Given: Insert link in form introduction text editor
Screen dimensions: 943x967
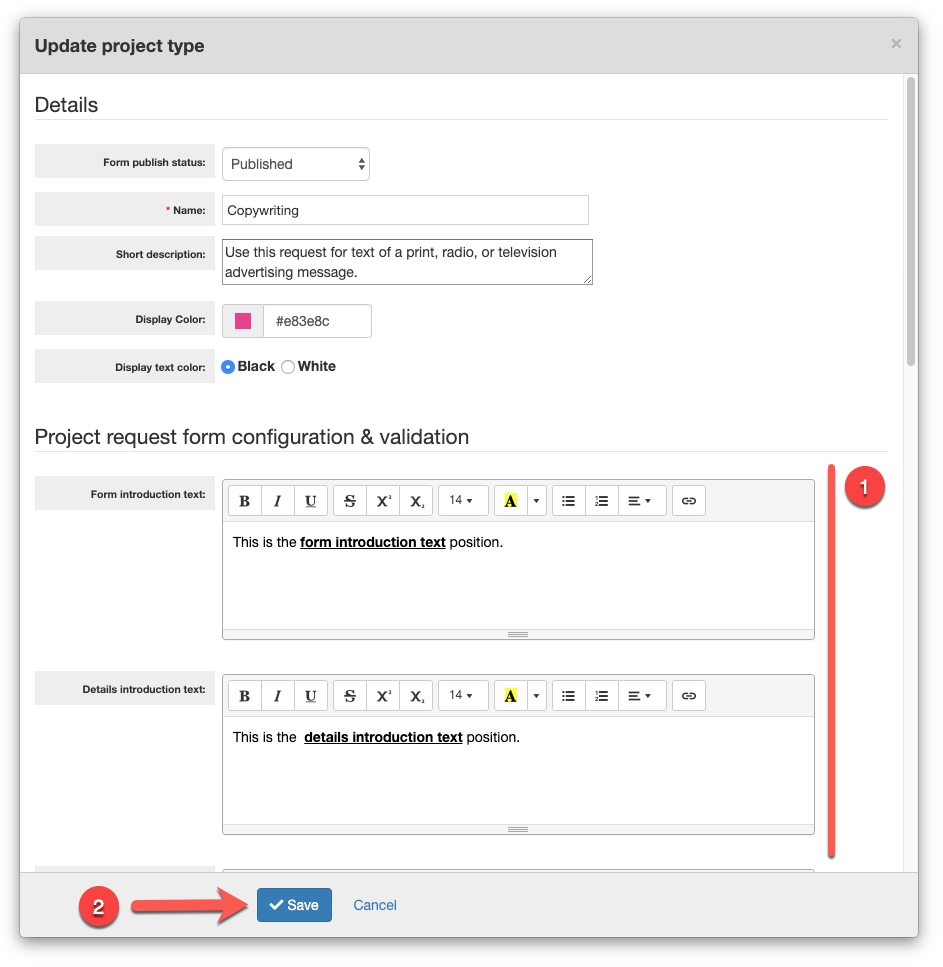Looking at the screenshot, I should pos(689,501).
